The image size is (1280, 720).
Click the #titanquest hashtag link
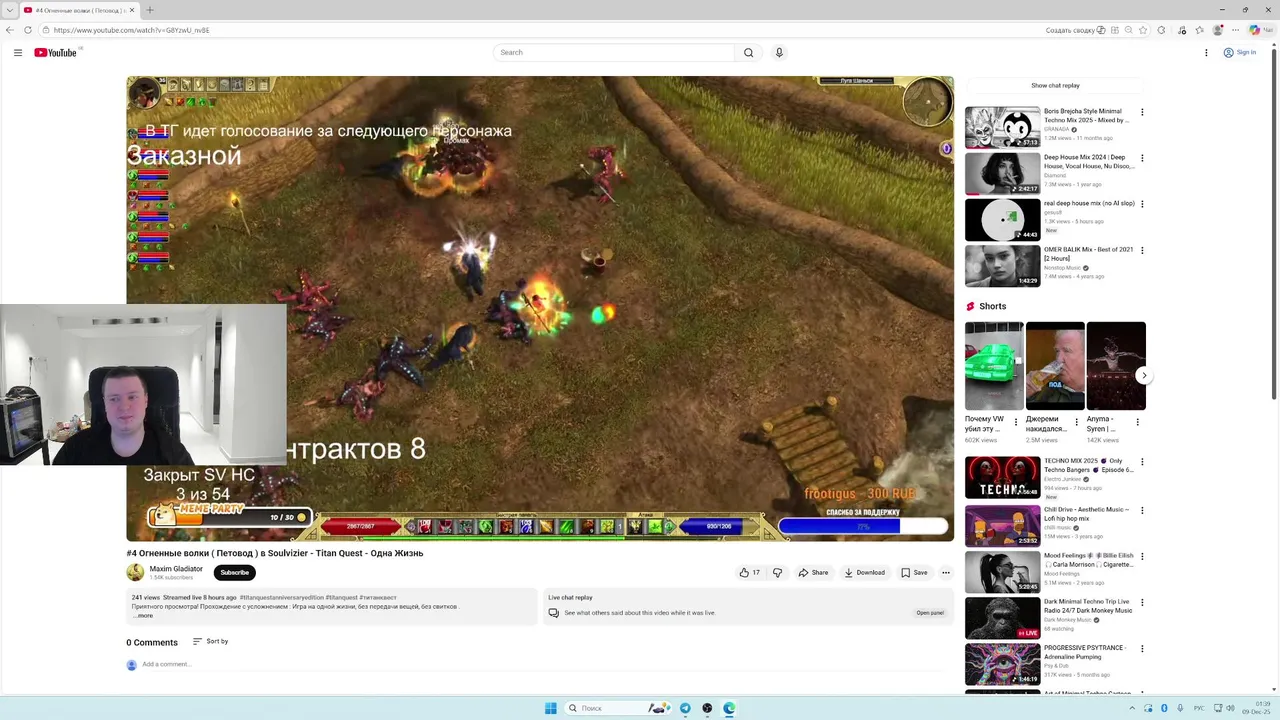point(341,597)
